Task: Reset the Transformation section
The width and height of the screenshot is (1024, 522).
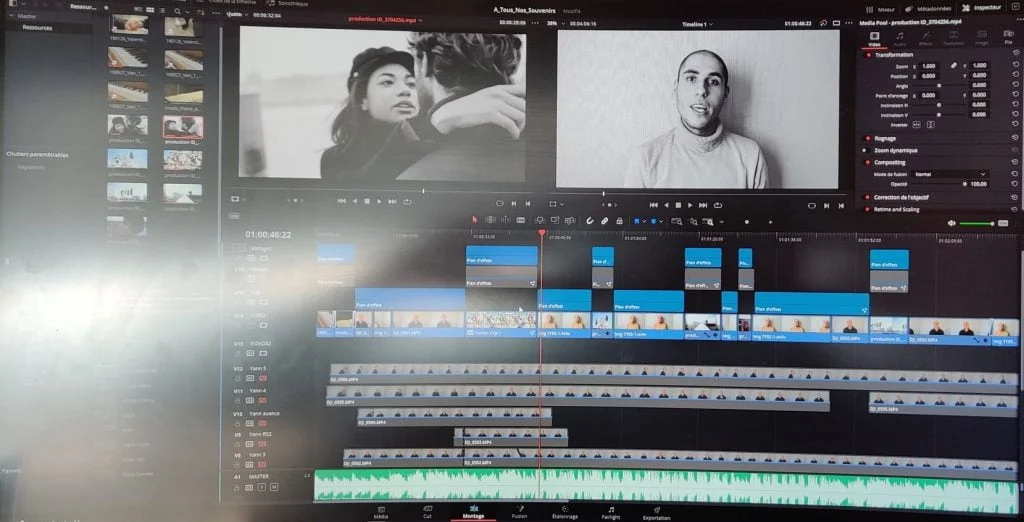Action: point(1016,52)
